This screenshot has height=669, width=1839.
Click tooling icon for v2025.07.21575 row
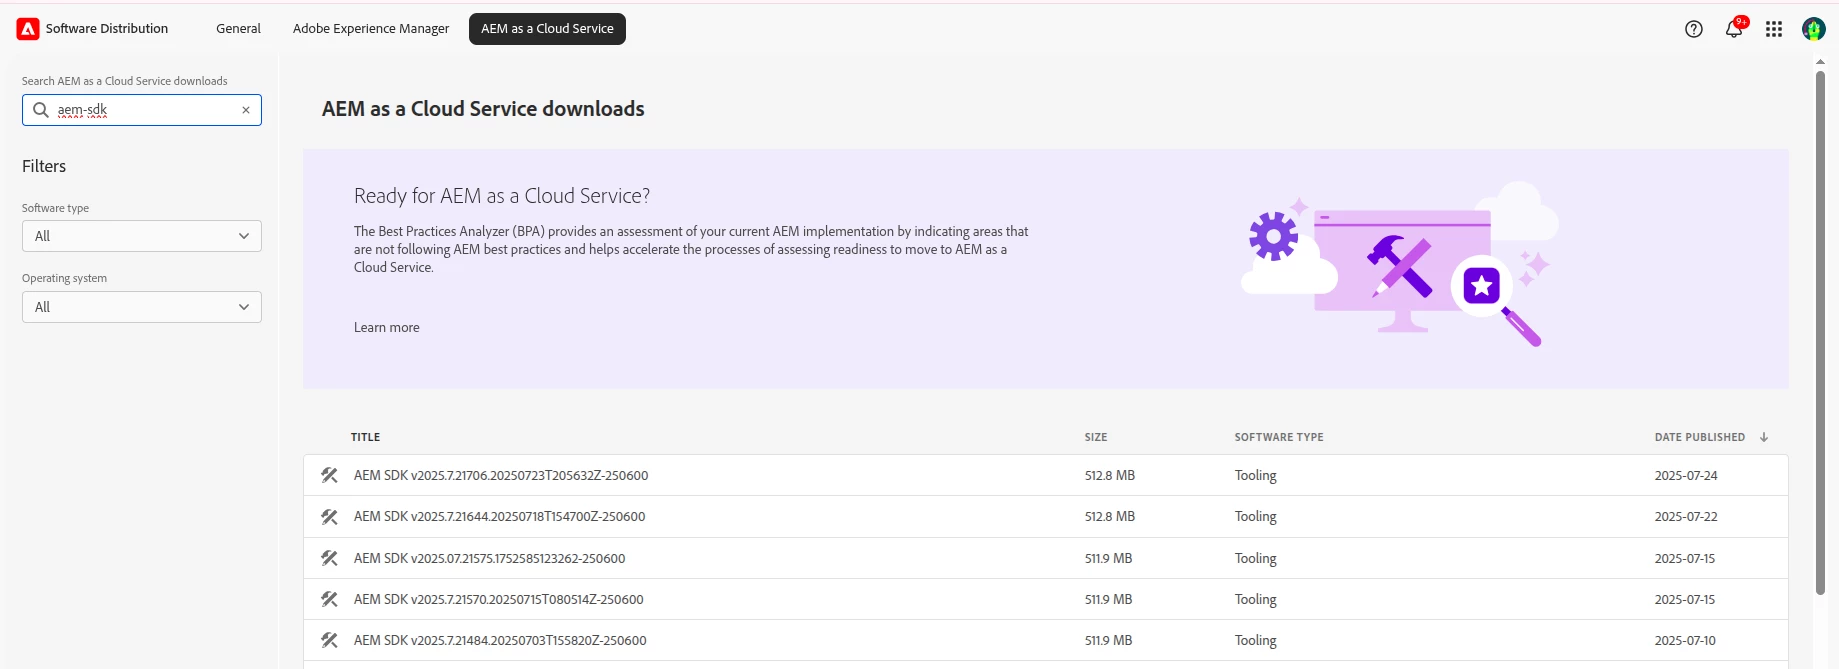pyautogui.click(x=329, y=558)
